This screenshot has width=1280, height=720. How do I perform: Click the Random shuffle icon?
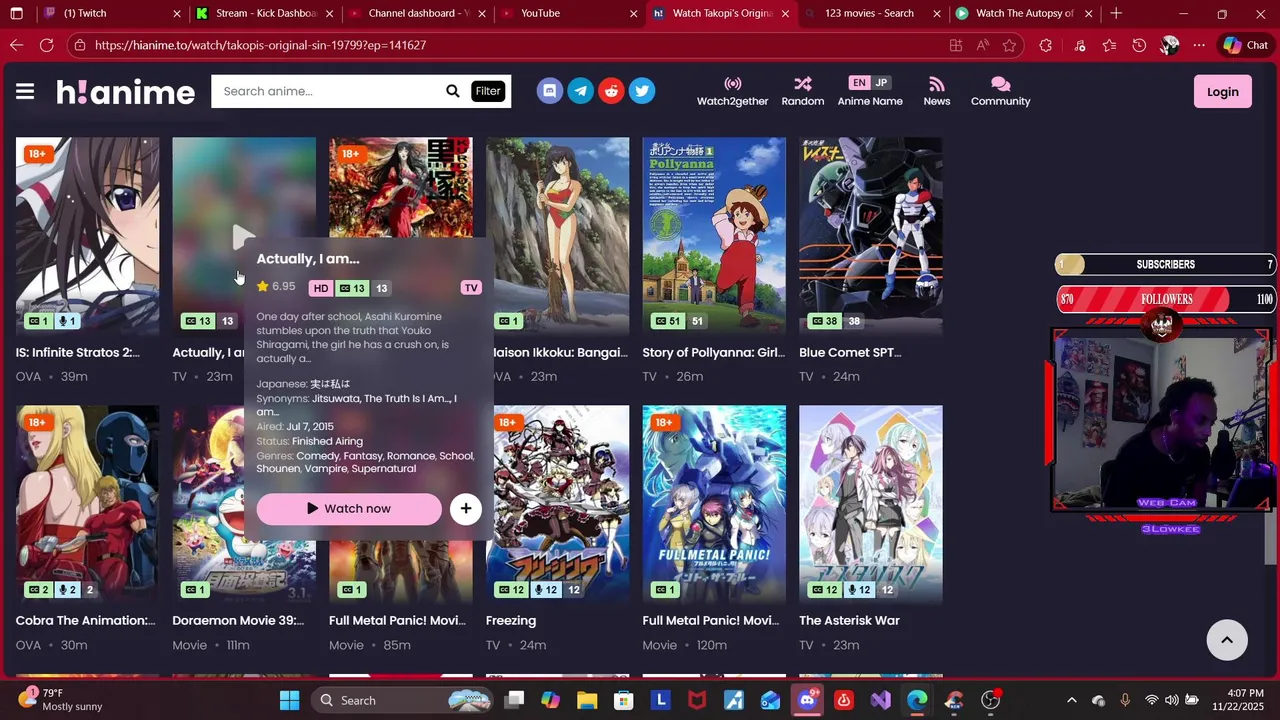803,84
